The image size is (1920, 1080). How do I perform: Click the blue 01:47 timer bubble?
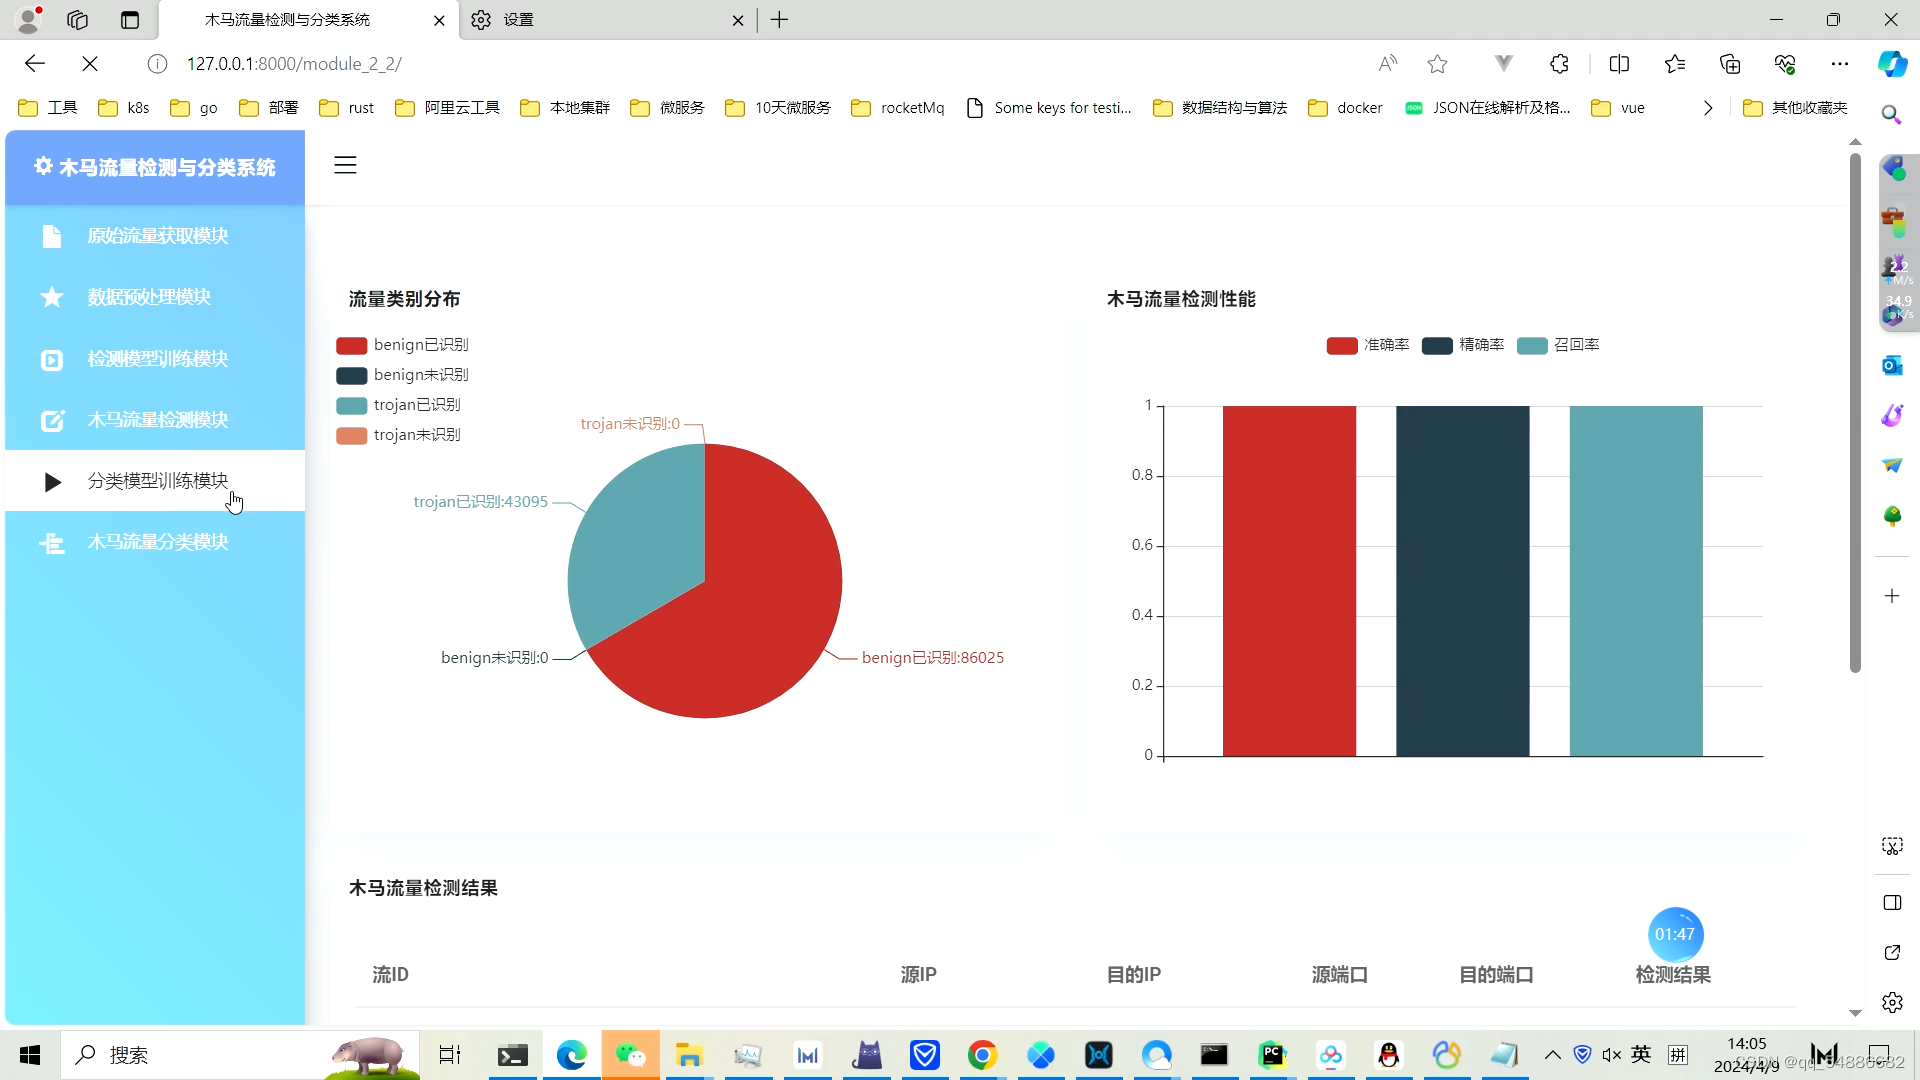1675,934
